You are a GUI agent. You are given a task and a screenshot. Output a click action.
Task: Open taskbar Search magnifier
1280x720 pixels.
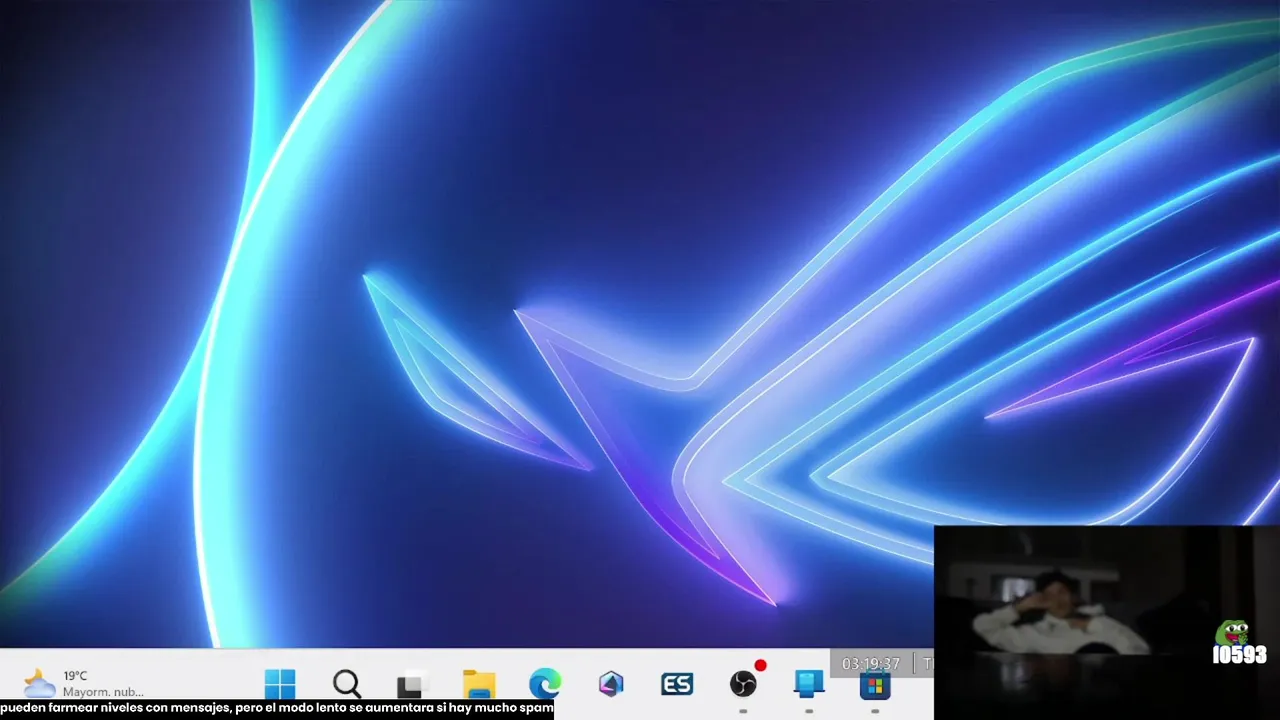pos(346,684)
